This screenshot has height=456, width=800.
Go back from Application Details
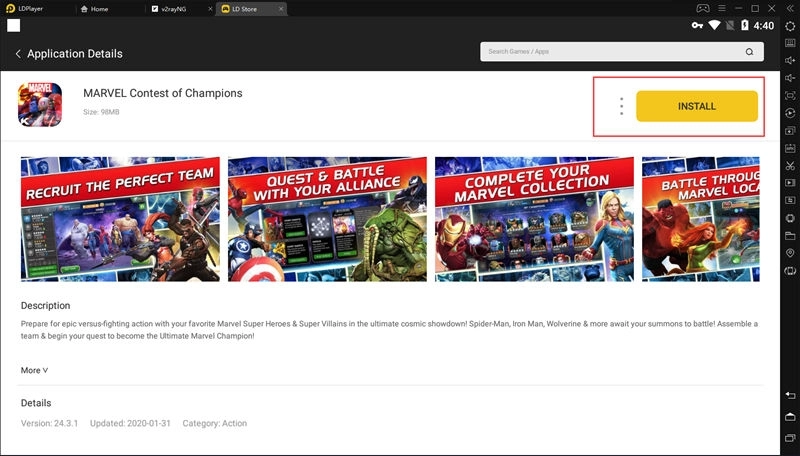(x=18, y=53)
